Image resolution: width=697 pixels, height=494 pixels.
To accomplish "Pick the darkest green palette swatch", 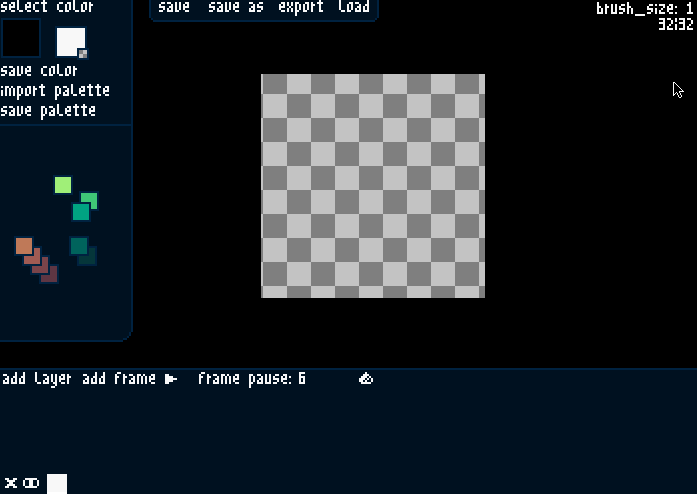I will point(91,259).
